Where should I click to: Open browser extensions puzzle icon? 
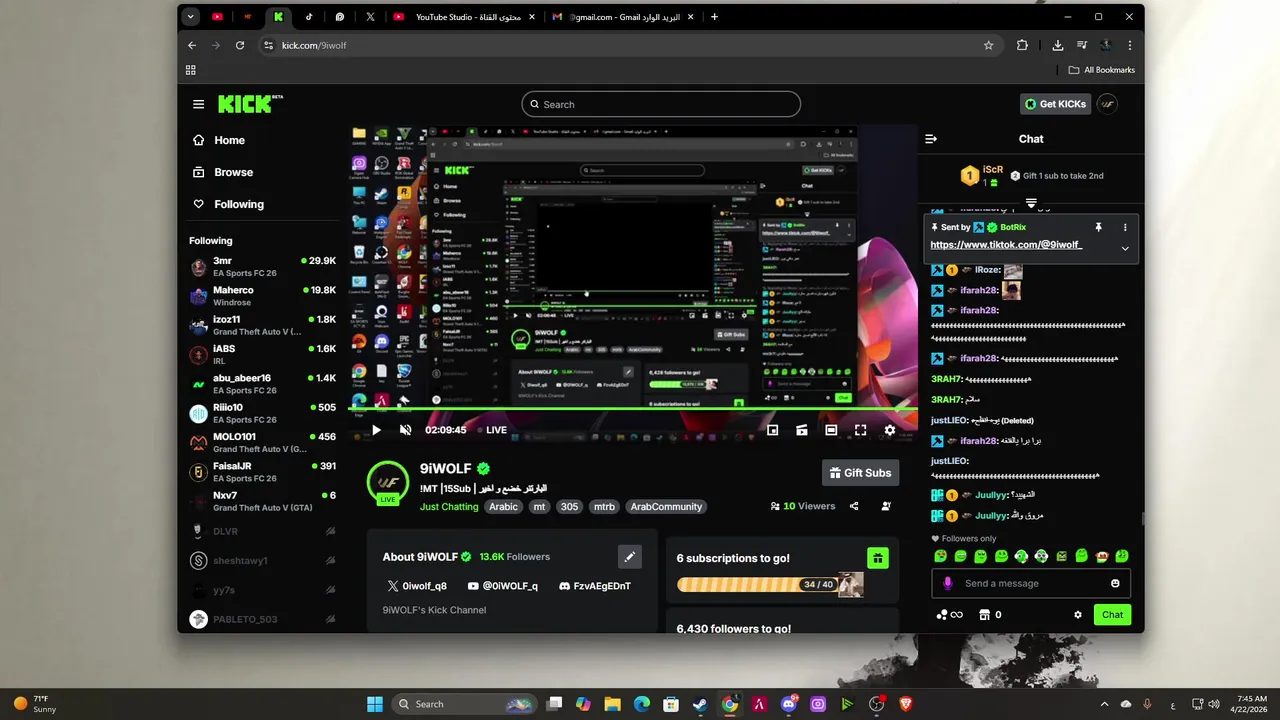(1022, 45)
